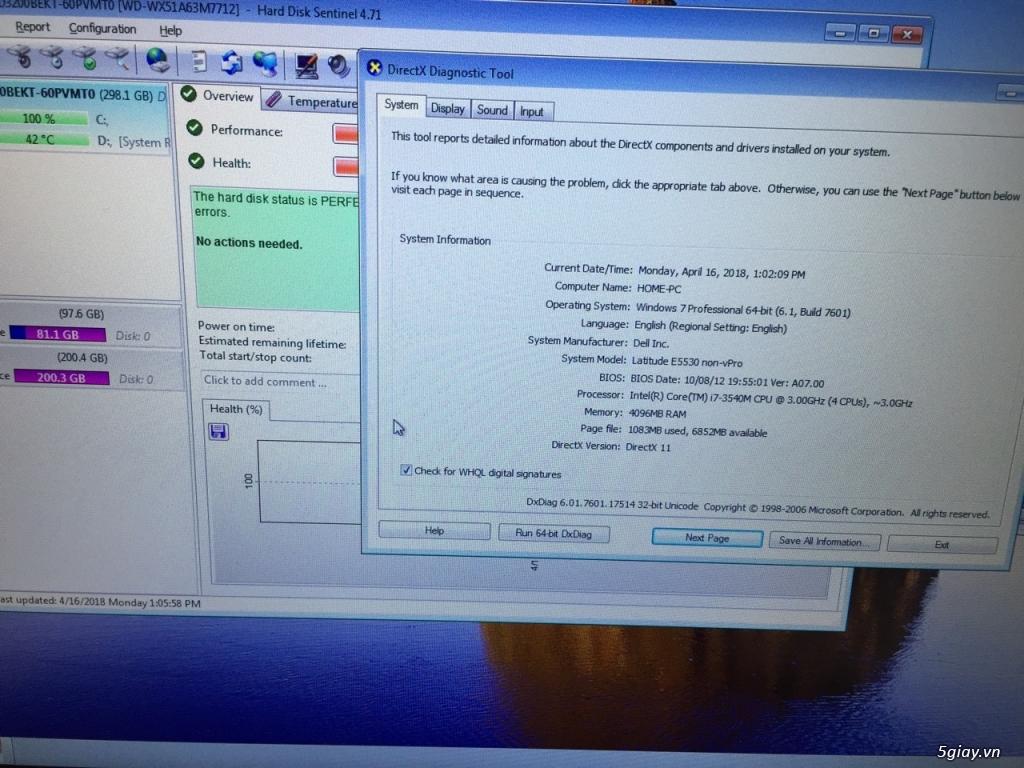
Task: Click the '4096MB RAM' memory value
Action: 657,413
